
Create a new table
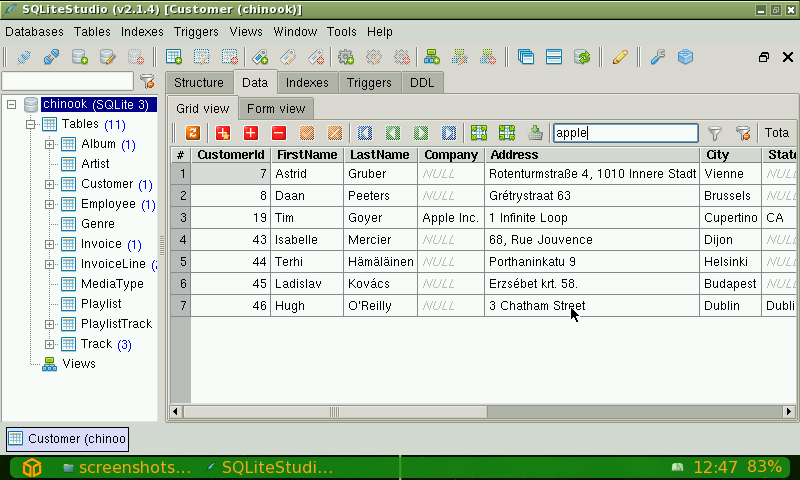[x=174, y=57]
